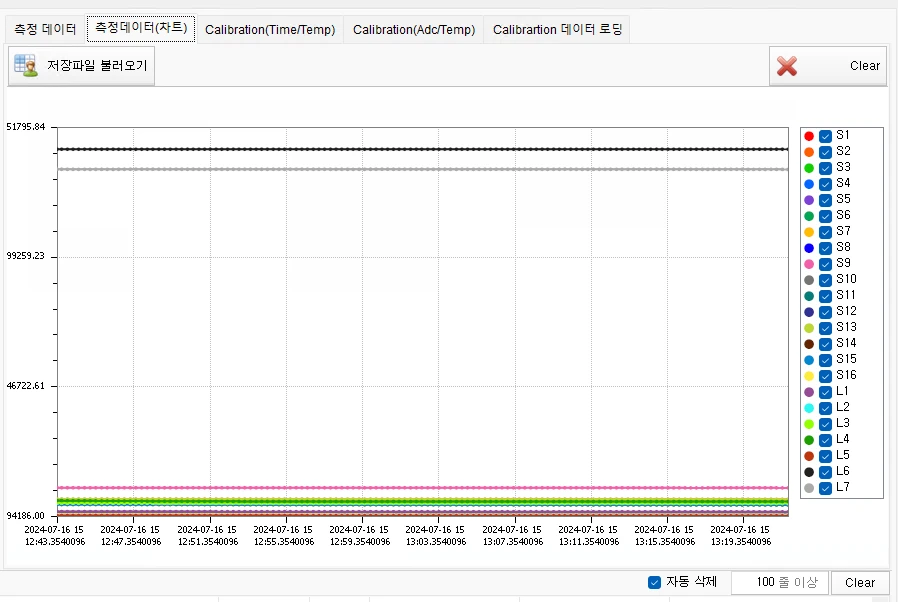
Task: Click the brown S14 color dot
Action: (809, 344)
